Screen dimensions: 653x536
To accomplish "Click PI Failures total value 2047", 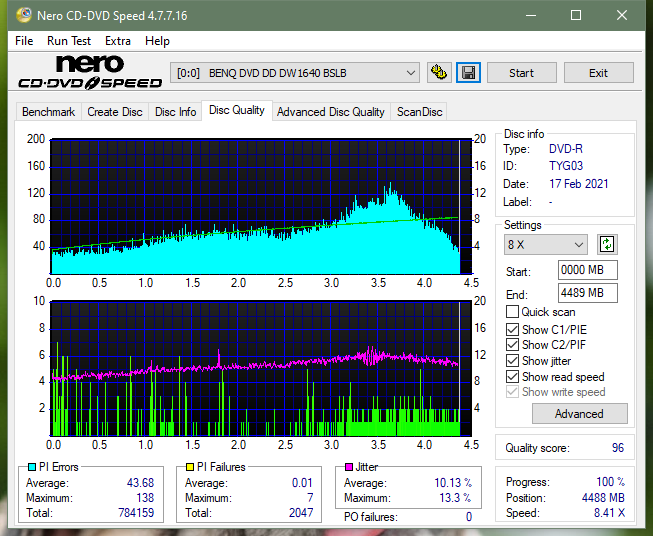I will (x=301, y=513).
